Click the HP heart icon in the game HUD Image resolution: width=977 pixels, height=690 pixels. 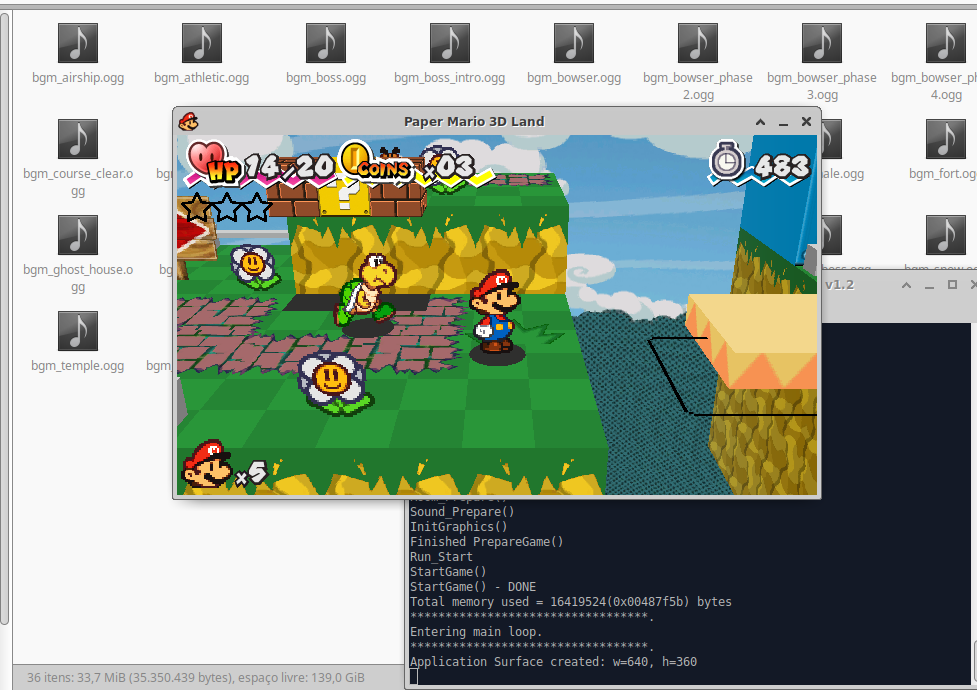click(206, 156)
